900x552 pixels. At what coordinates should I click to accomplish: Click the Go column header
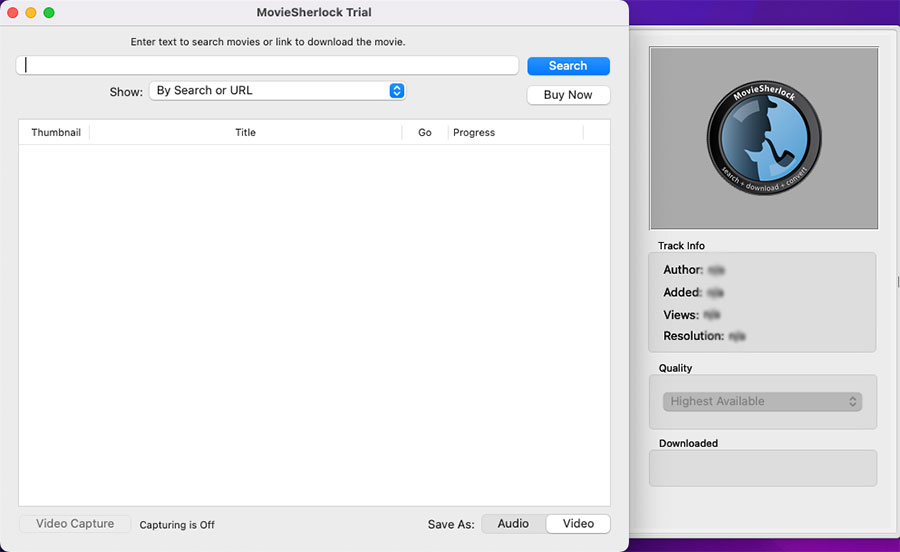coord(425,133)
